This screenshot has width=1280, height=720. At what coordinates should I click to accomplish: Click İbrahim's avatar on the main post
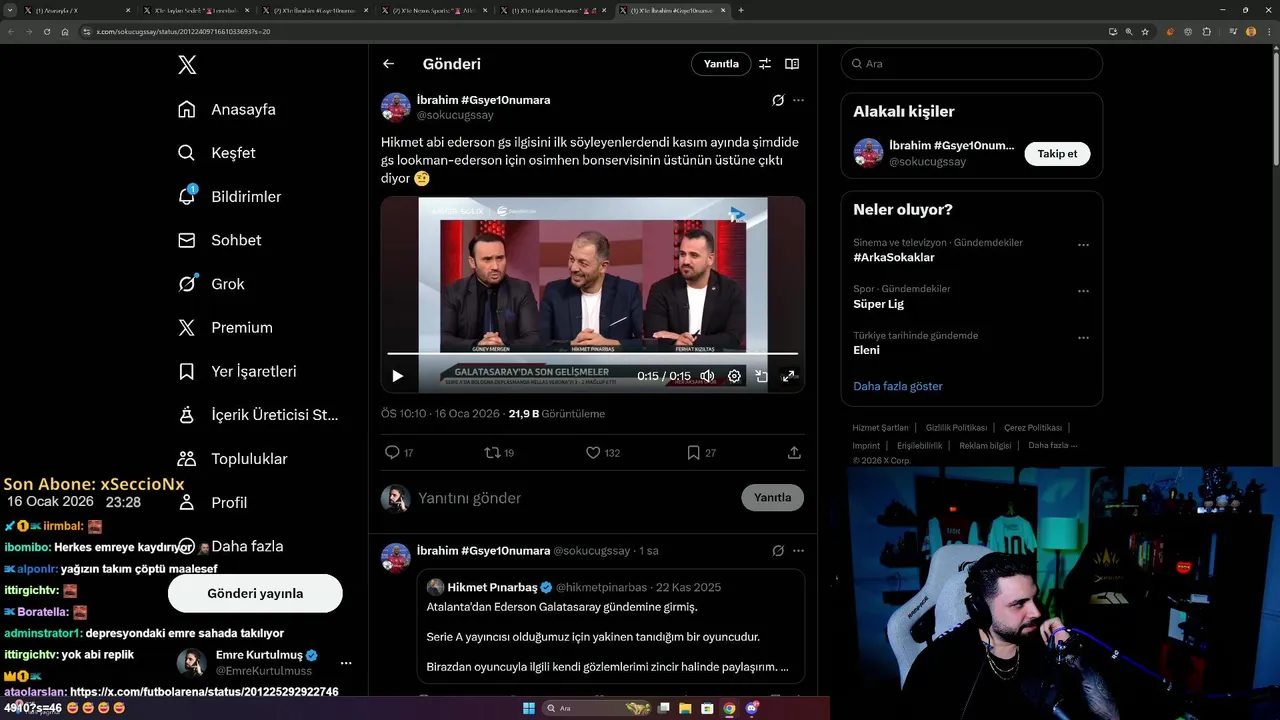click(x=396, y=107)
